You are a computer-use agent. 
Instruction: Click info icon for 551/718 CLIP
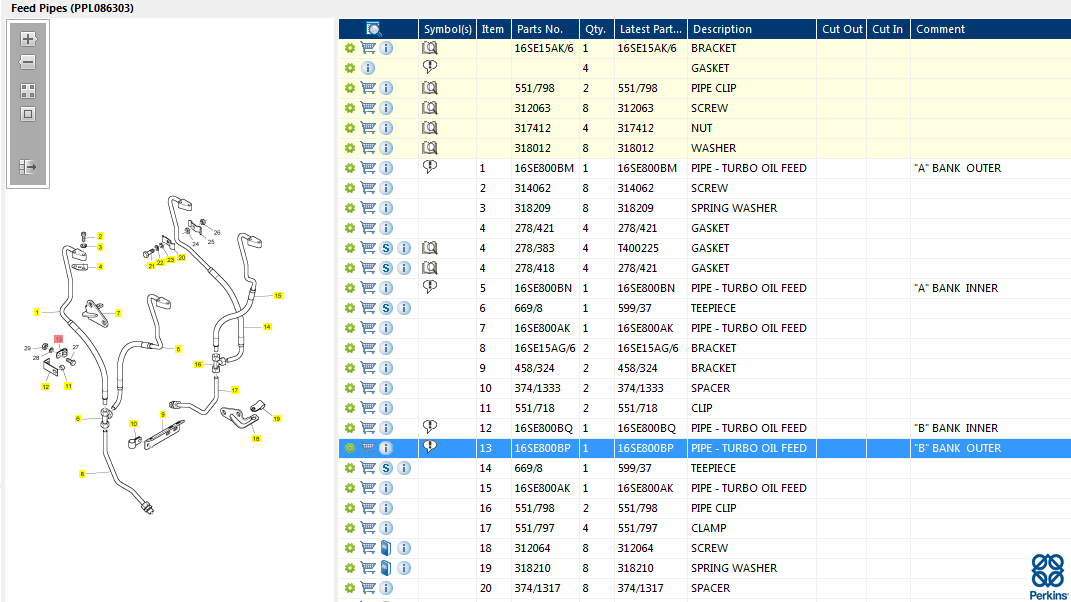[x=386, y=408]
